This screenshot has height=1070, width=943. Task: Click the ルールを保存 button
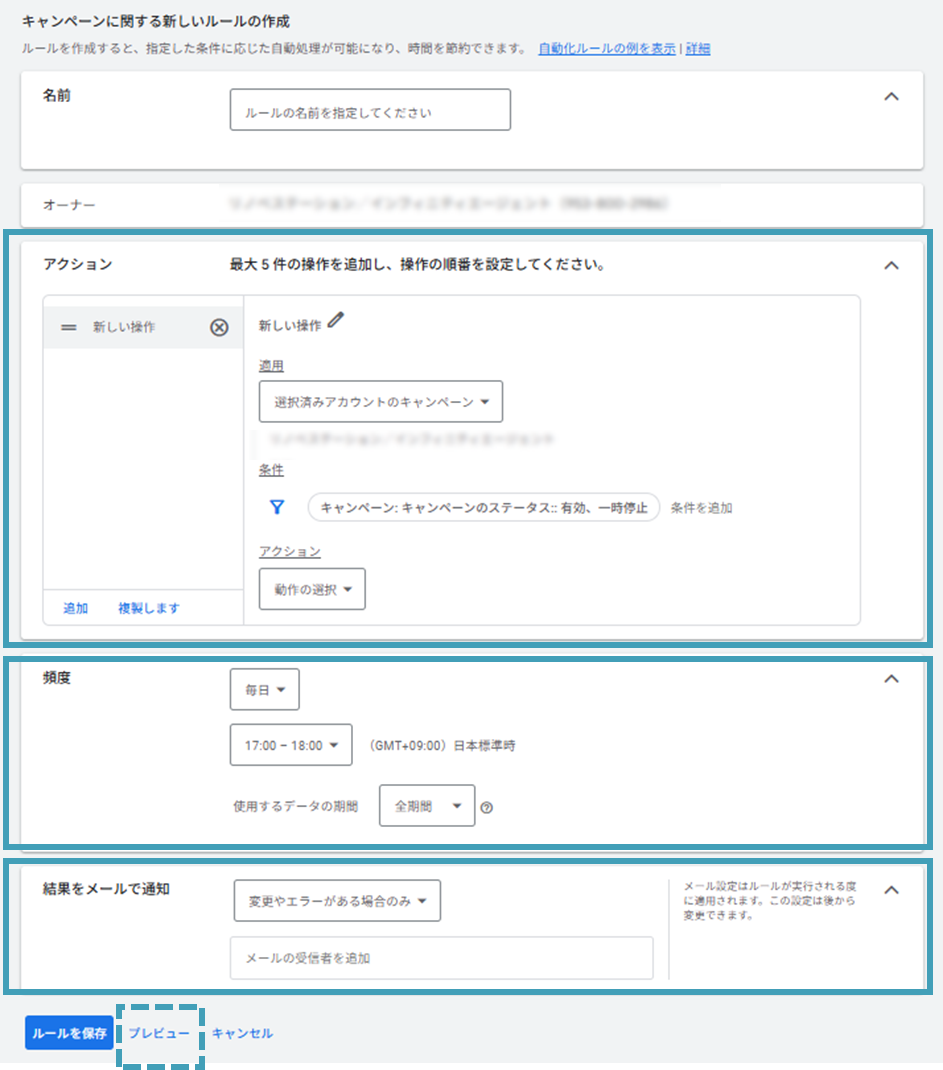tap(69, 1033)
